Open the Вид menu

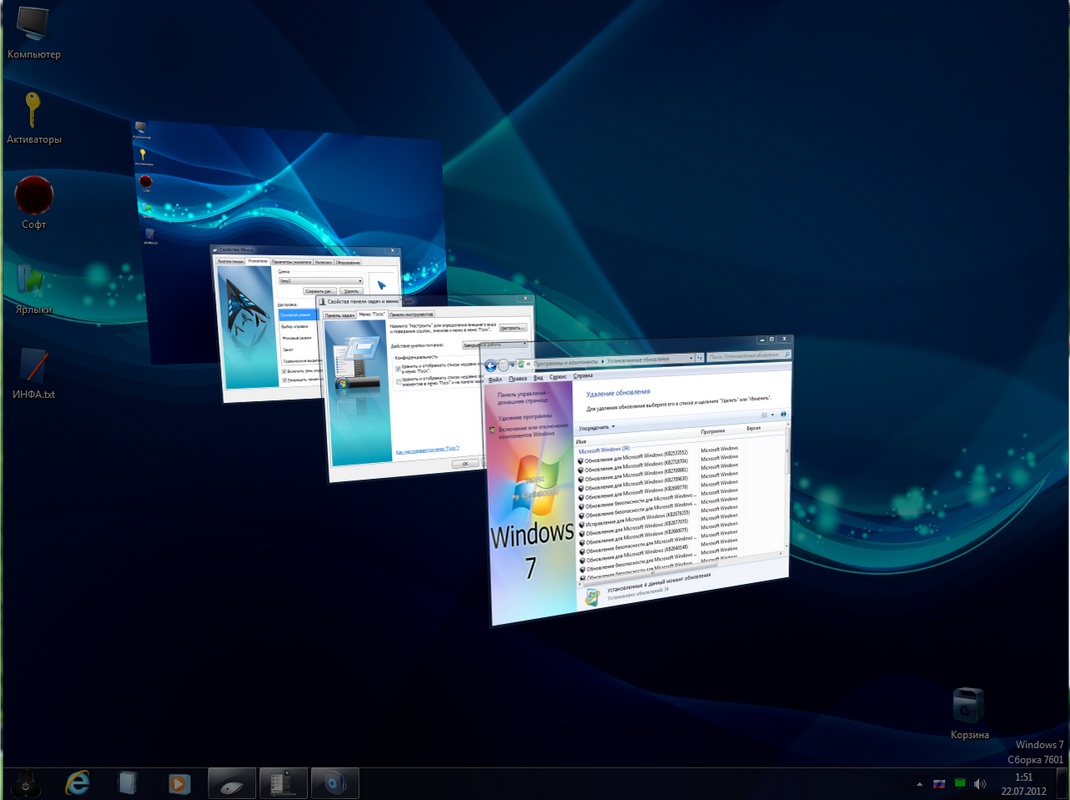tap(538, 377)
